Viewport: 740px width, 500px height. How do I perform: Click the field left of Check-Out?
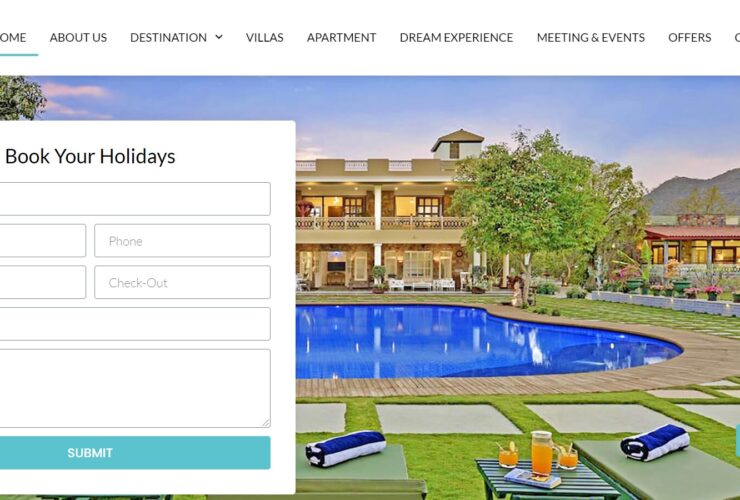click(x=43, y=282)
